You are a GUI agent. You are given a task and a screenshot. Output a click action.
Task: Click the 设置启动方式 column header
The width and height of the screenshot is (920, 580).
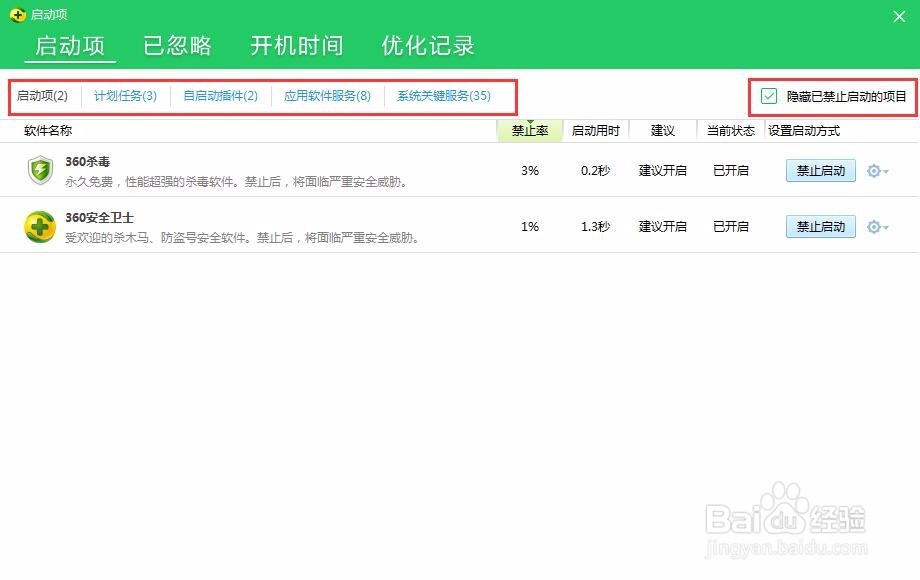tap(804, 131)
